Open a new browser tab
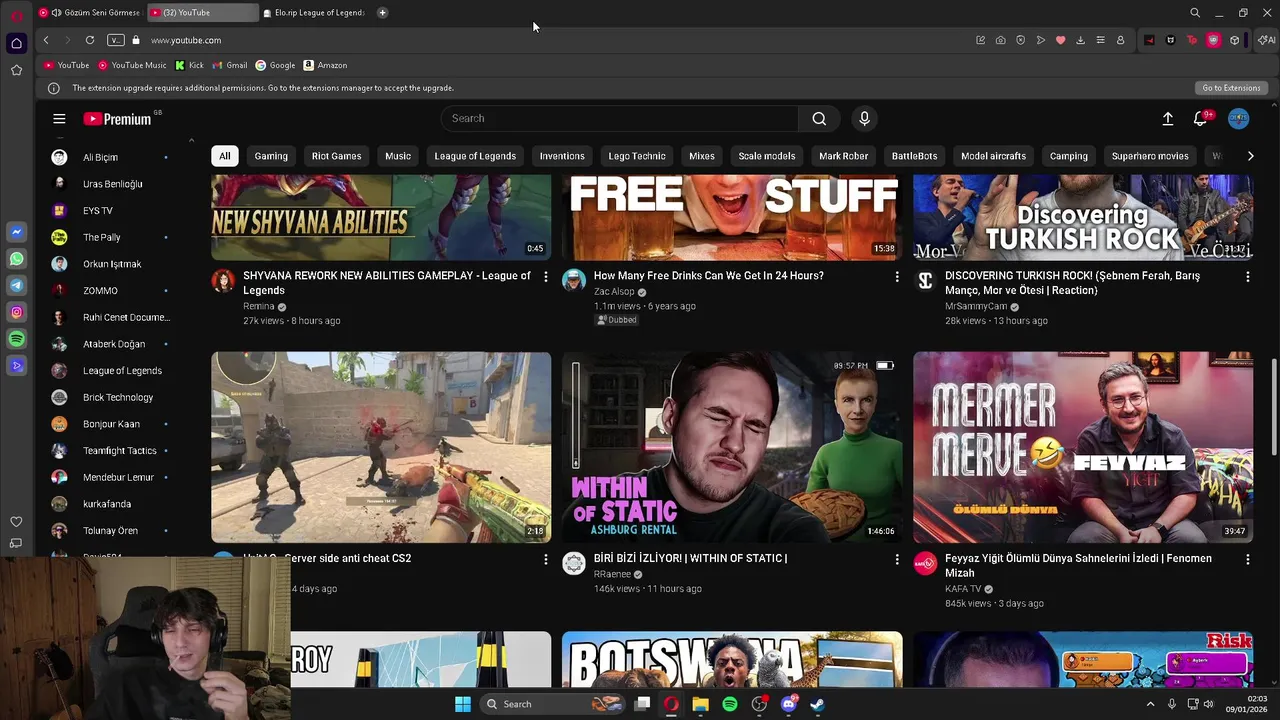 (382, 13)
